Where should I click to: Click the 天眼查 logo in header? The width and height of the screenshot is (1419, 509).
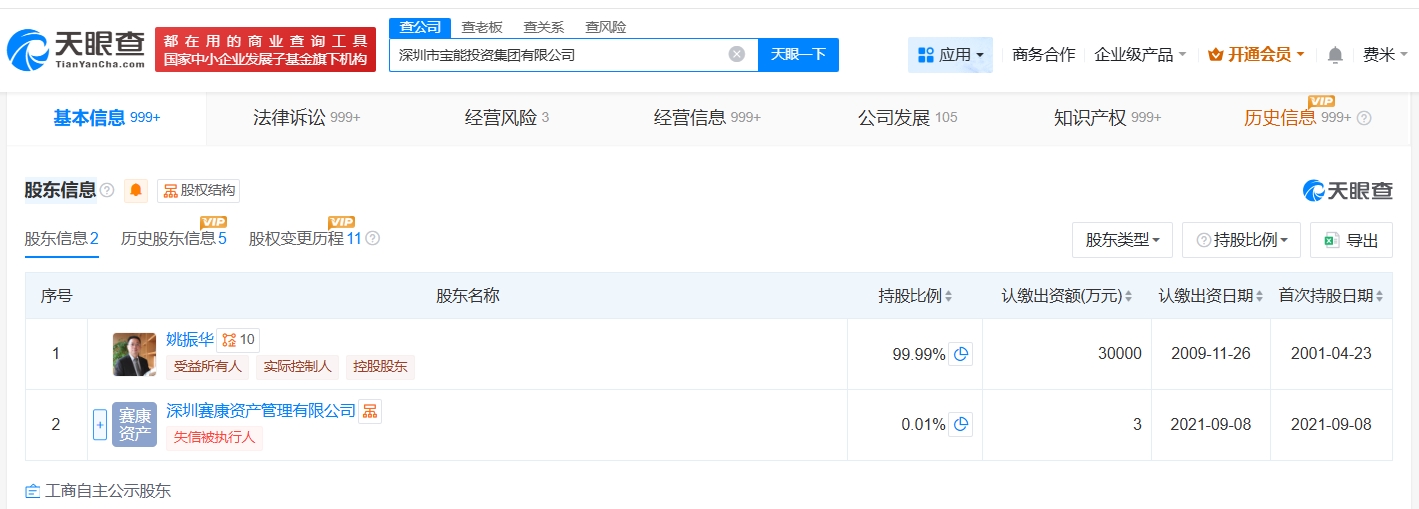point(76,50)
